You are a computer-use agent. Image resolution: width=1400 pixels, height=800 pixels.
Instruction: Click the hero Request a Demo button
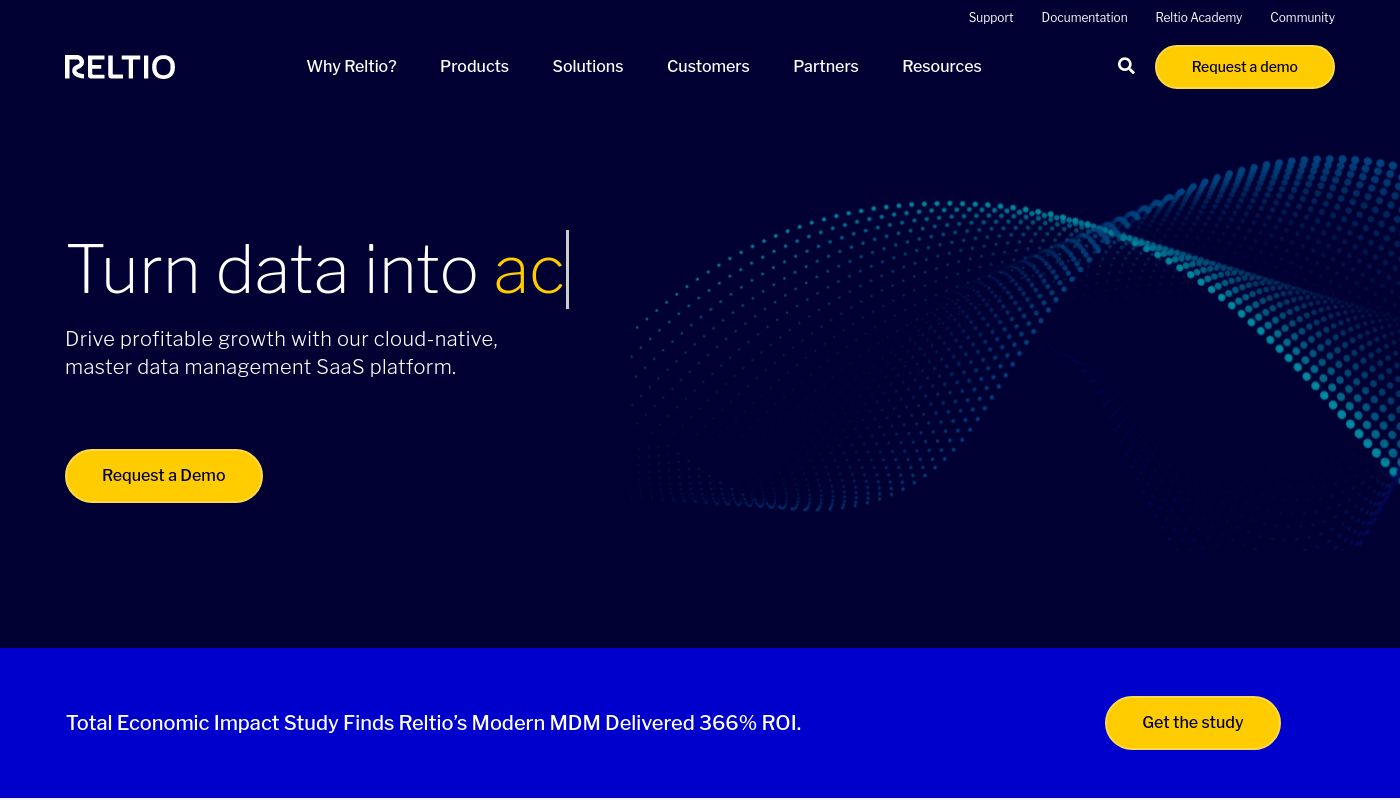164,476
